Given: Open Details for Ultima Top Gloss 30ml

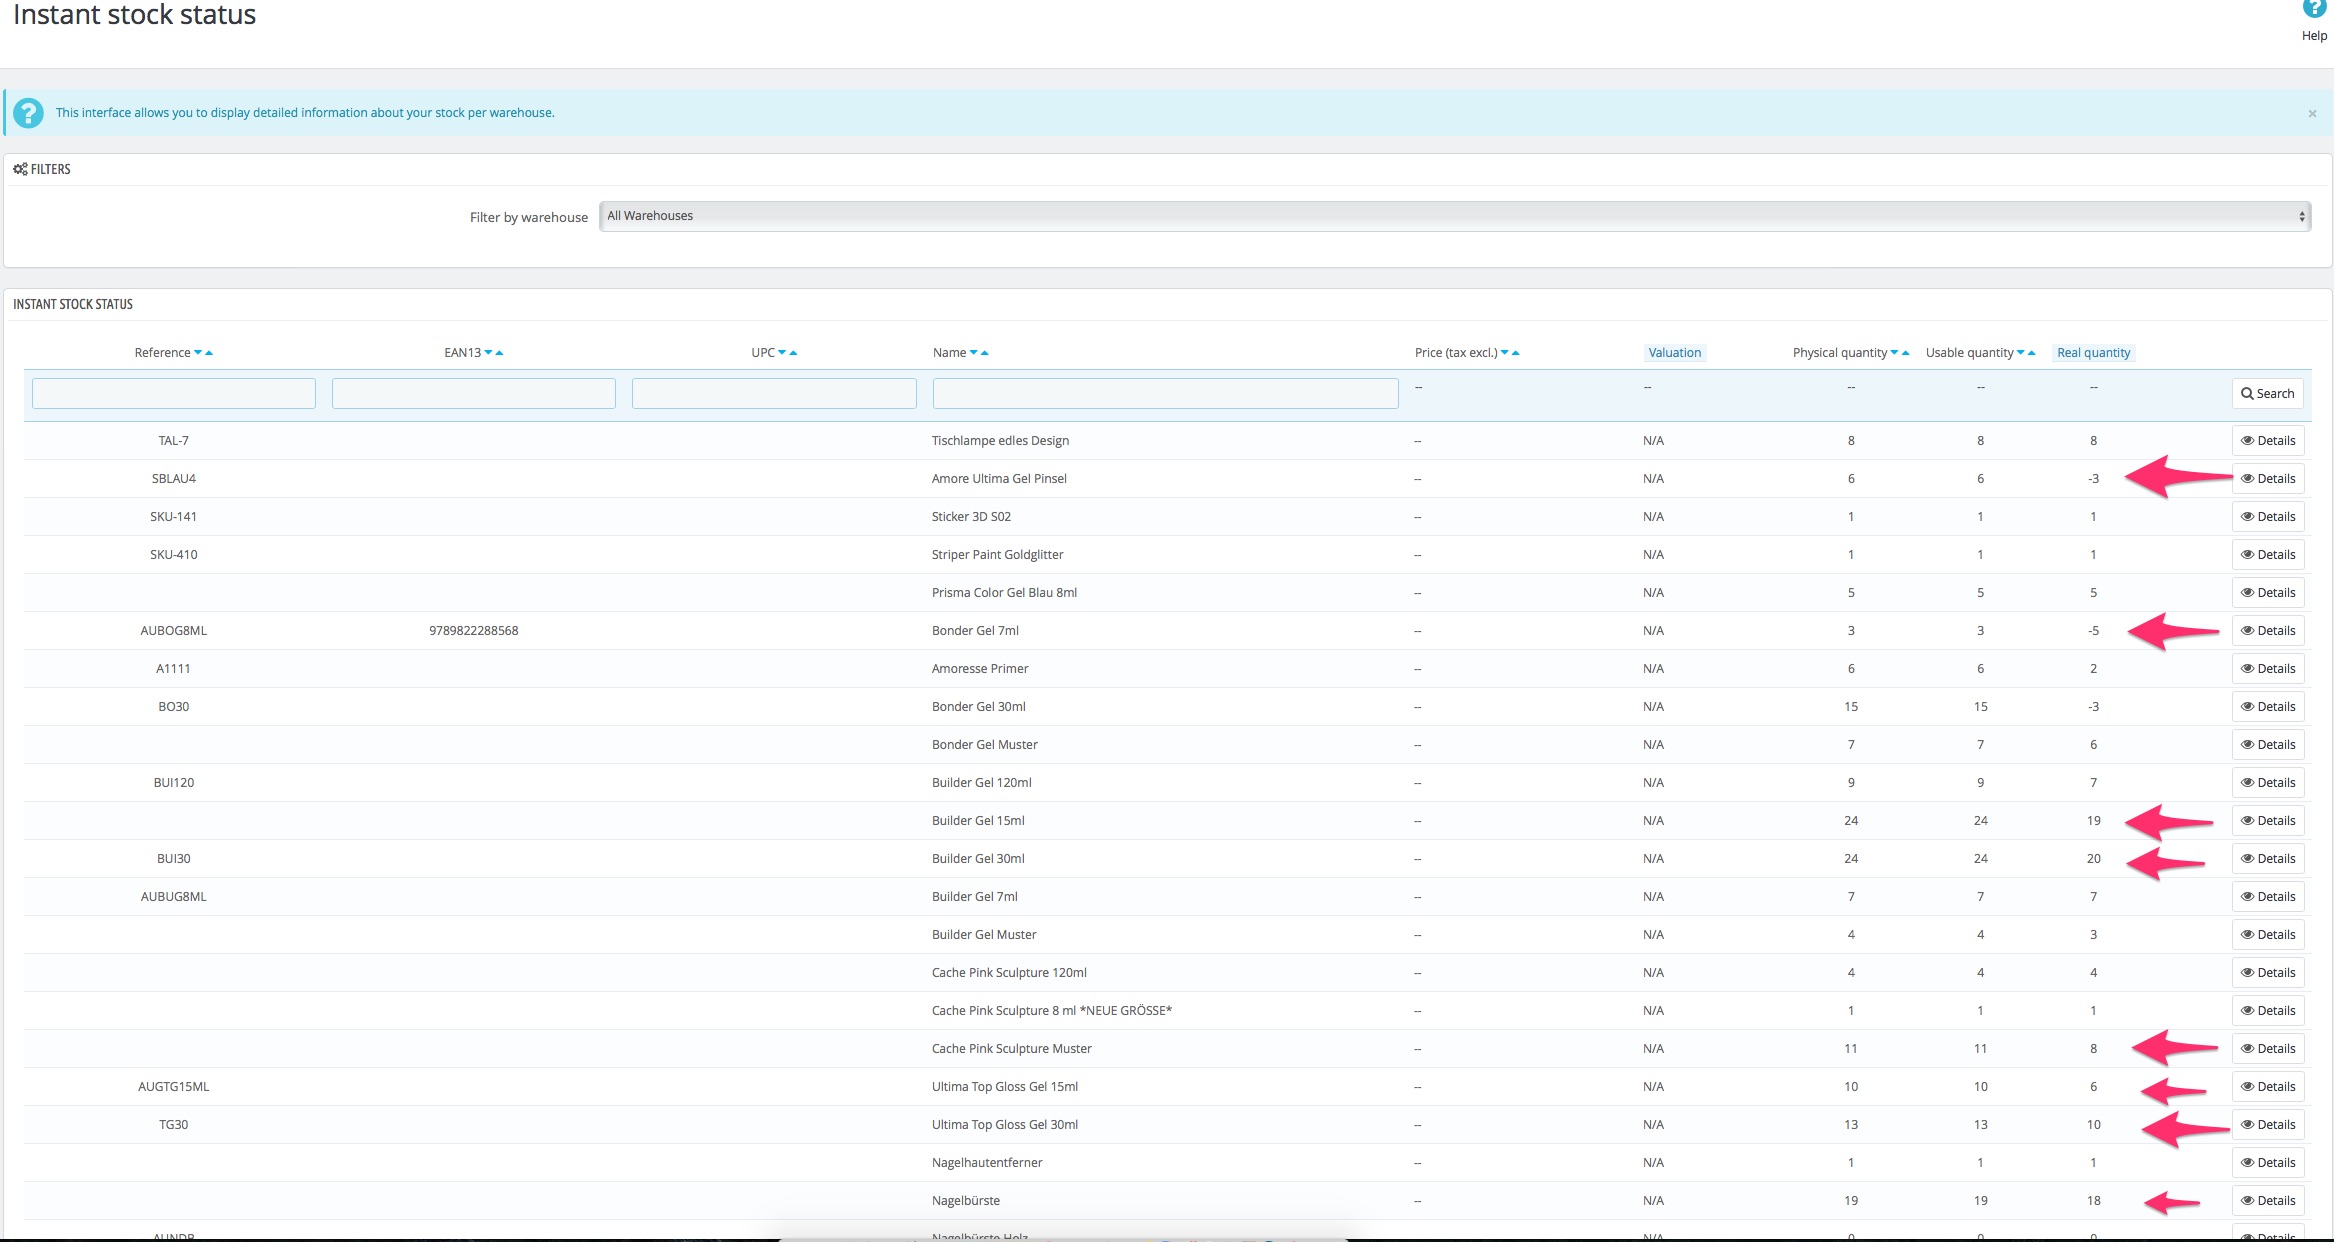Looking at the screenshot, I should (2267, 1125).
